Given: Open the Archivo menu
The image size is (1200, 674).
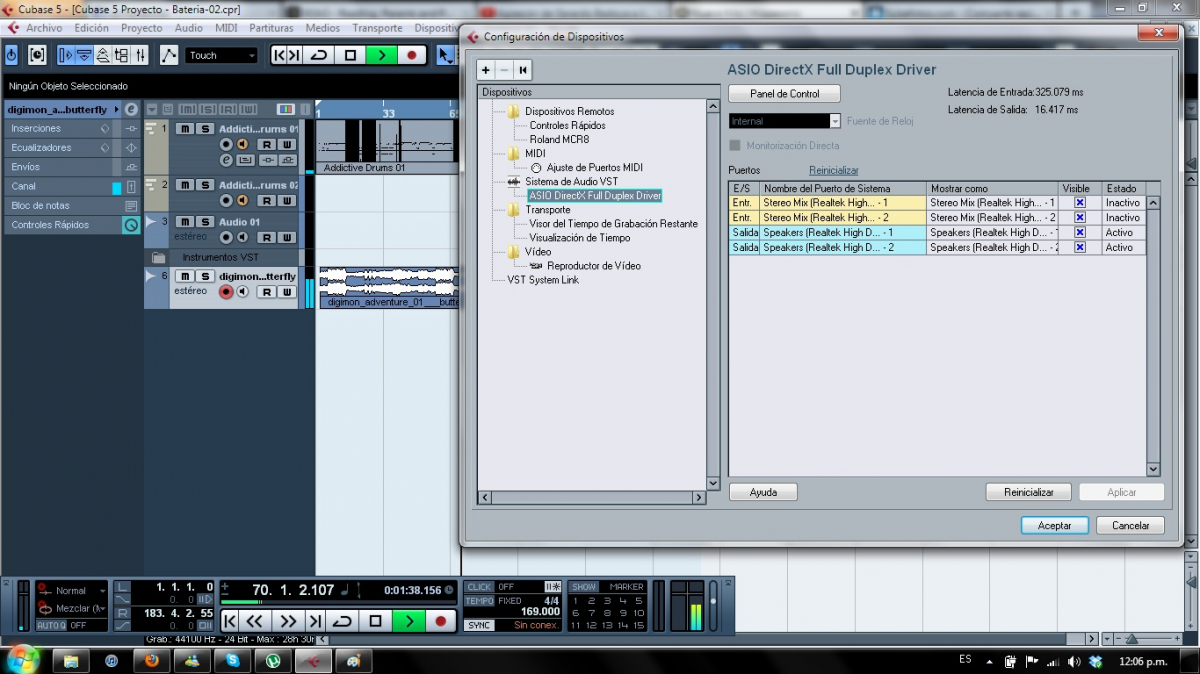Looking at the screenshot, I should [44, 28].
